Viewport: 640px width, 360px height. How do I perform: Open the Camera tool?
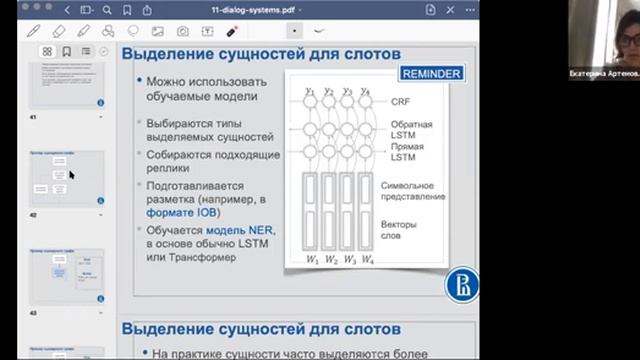183,31
